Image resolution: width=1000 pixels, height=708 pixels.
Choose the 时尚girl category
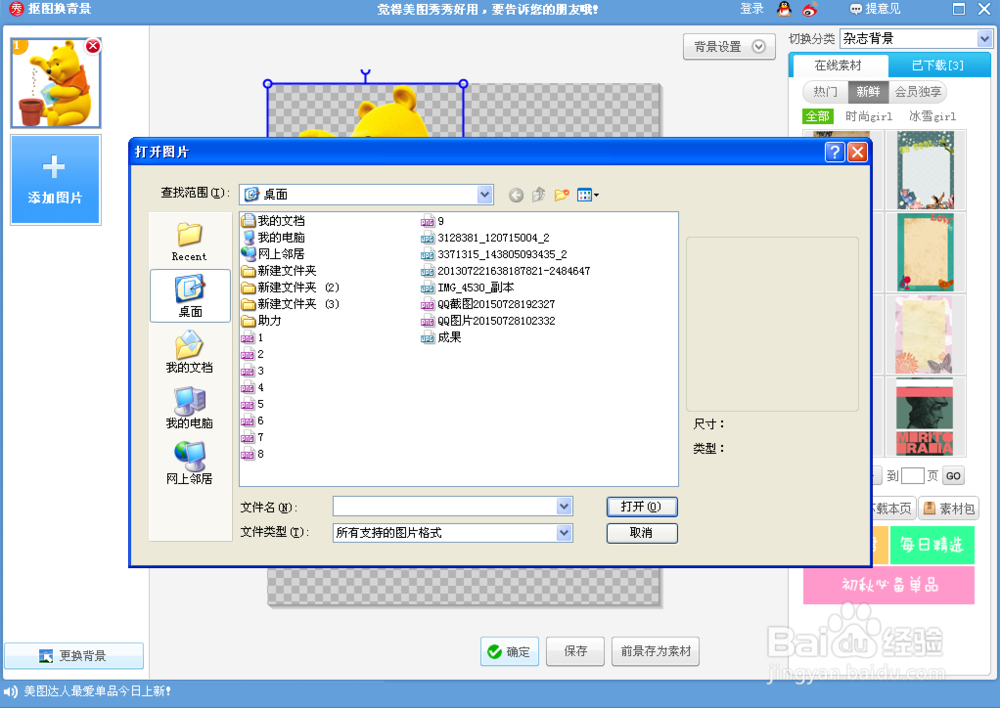pyautogui.click(x=868, y=116)
